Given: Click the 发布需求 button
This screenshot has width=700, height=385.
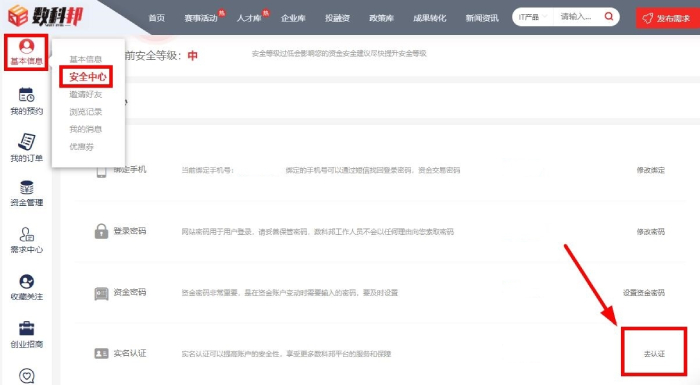Looking at the screenshot, I should tap(667, 18).
